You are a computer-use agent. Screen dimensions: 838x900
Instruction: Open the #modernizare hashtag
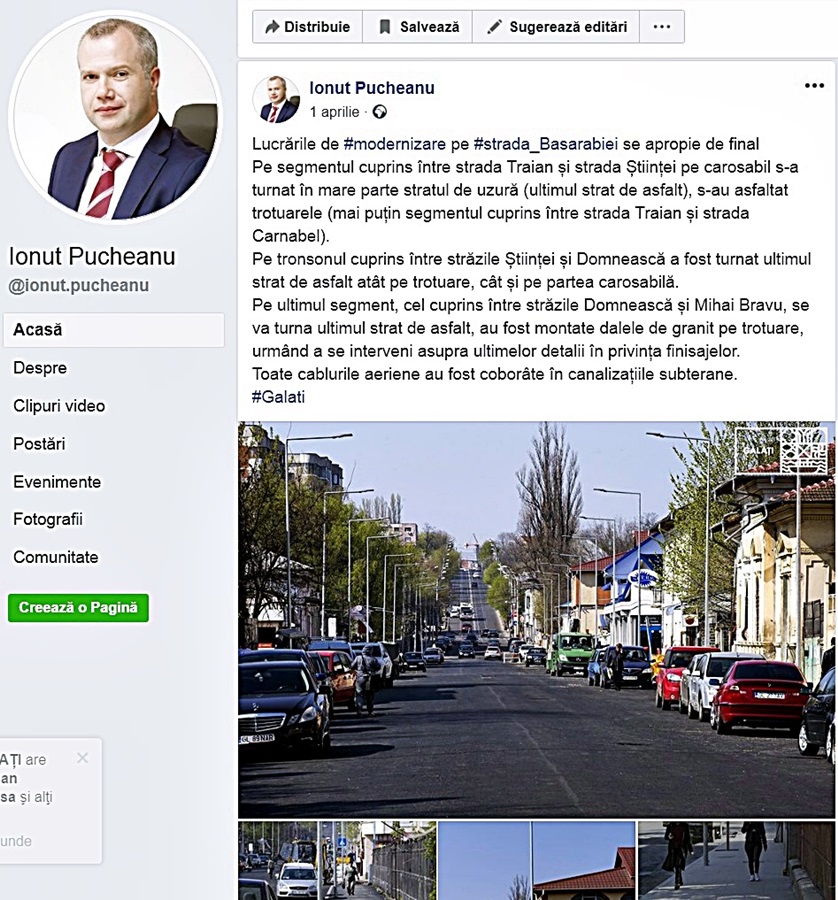[394, 144]
